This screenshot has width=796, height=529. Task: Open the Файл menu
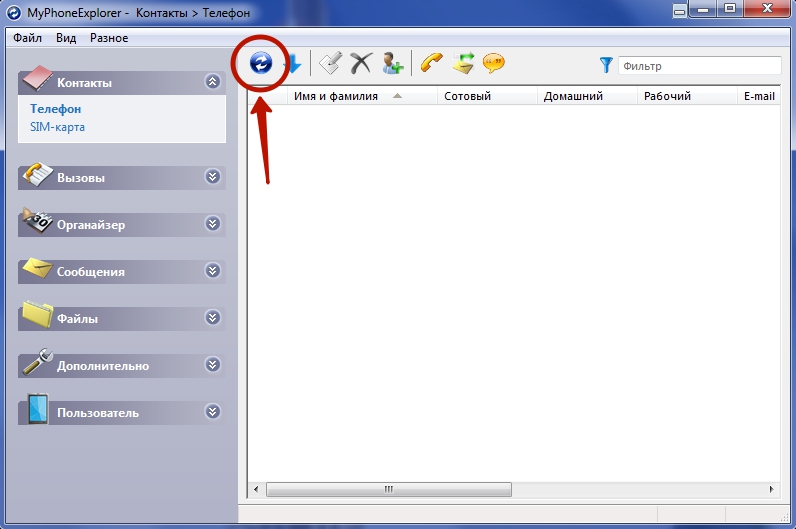pyautogui.click(x=27, y=38)
